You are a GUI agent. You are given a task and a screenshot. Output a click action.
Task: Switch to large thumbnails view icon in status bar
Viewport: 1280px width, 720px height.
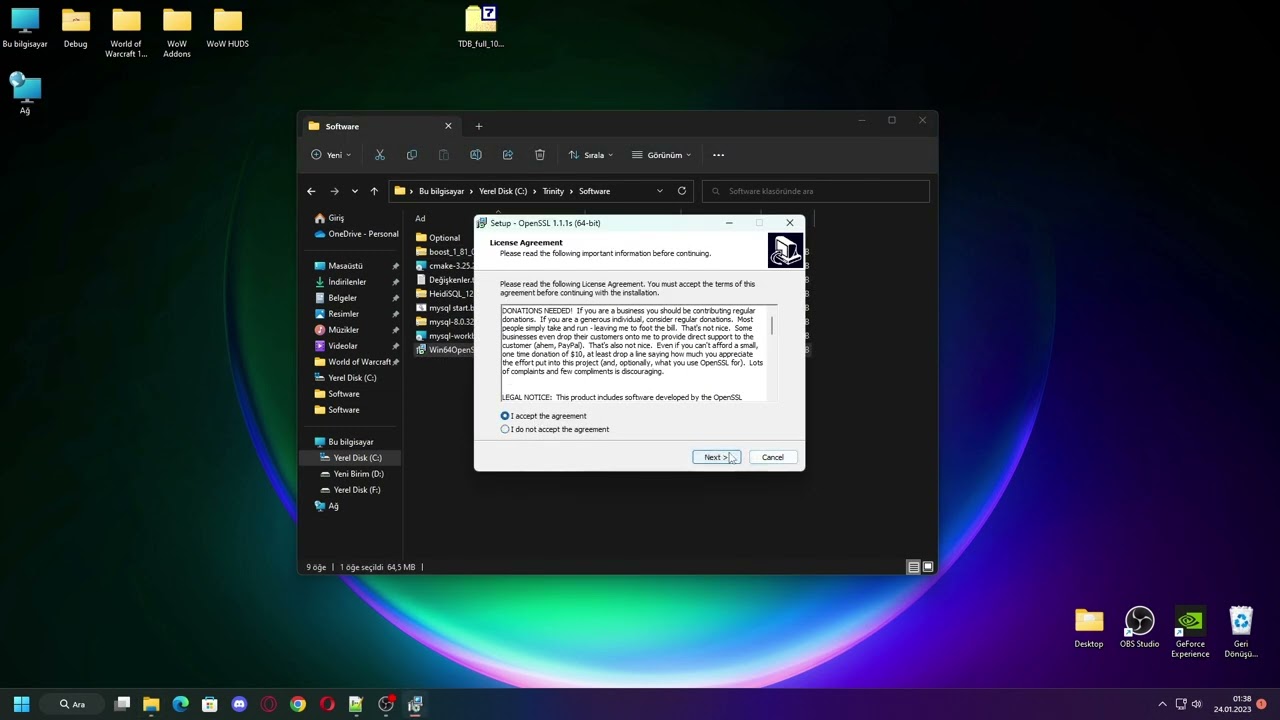(927, 567)
